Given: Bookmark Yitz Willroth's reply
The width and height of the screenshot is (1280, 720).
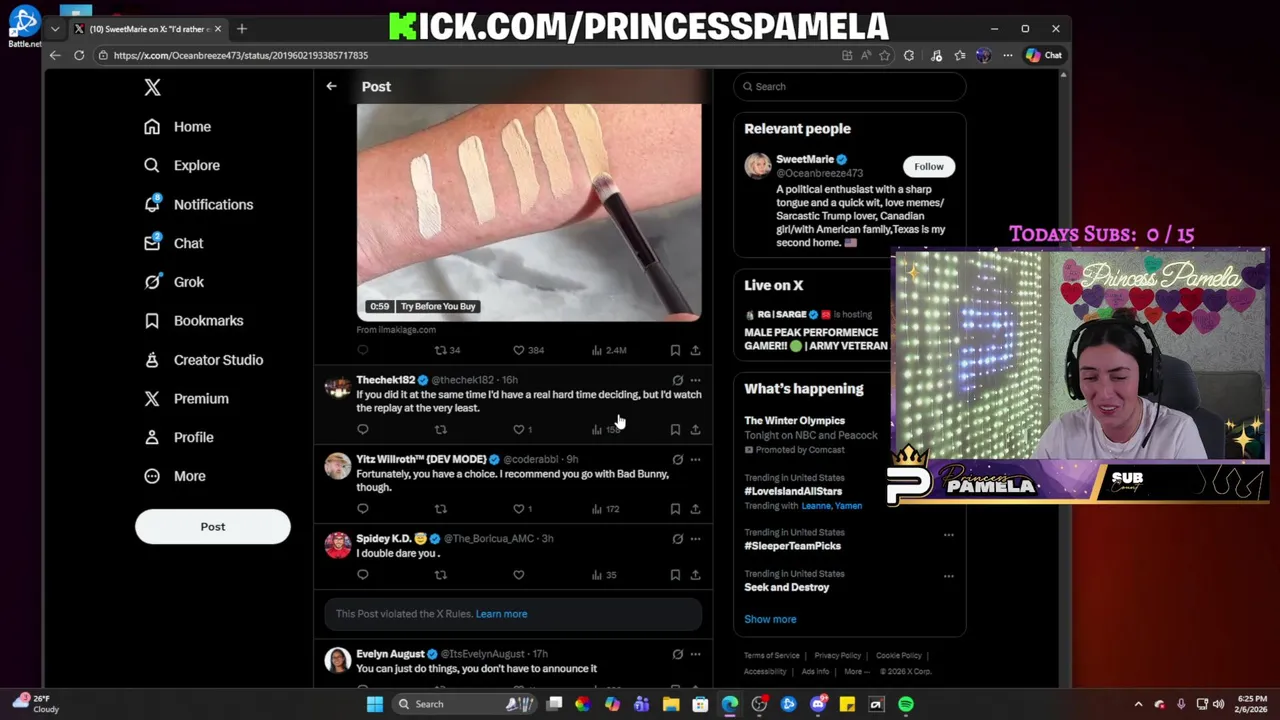Looking at the screenshot, I should coord(675,509).
